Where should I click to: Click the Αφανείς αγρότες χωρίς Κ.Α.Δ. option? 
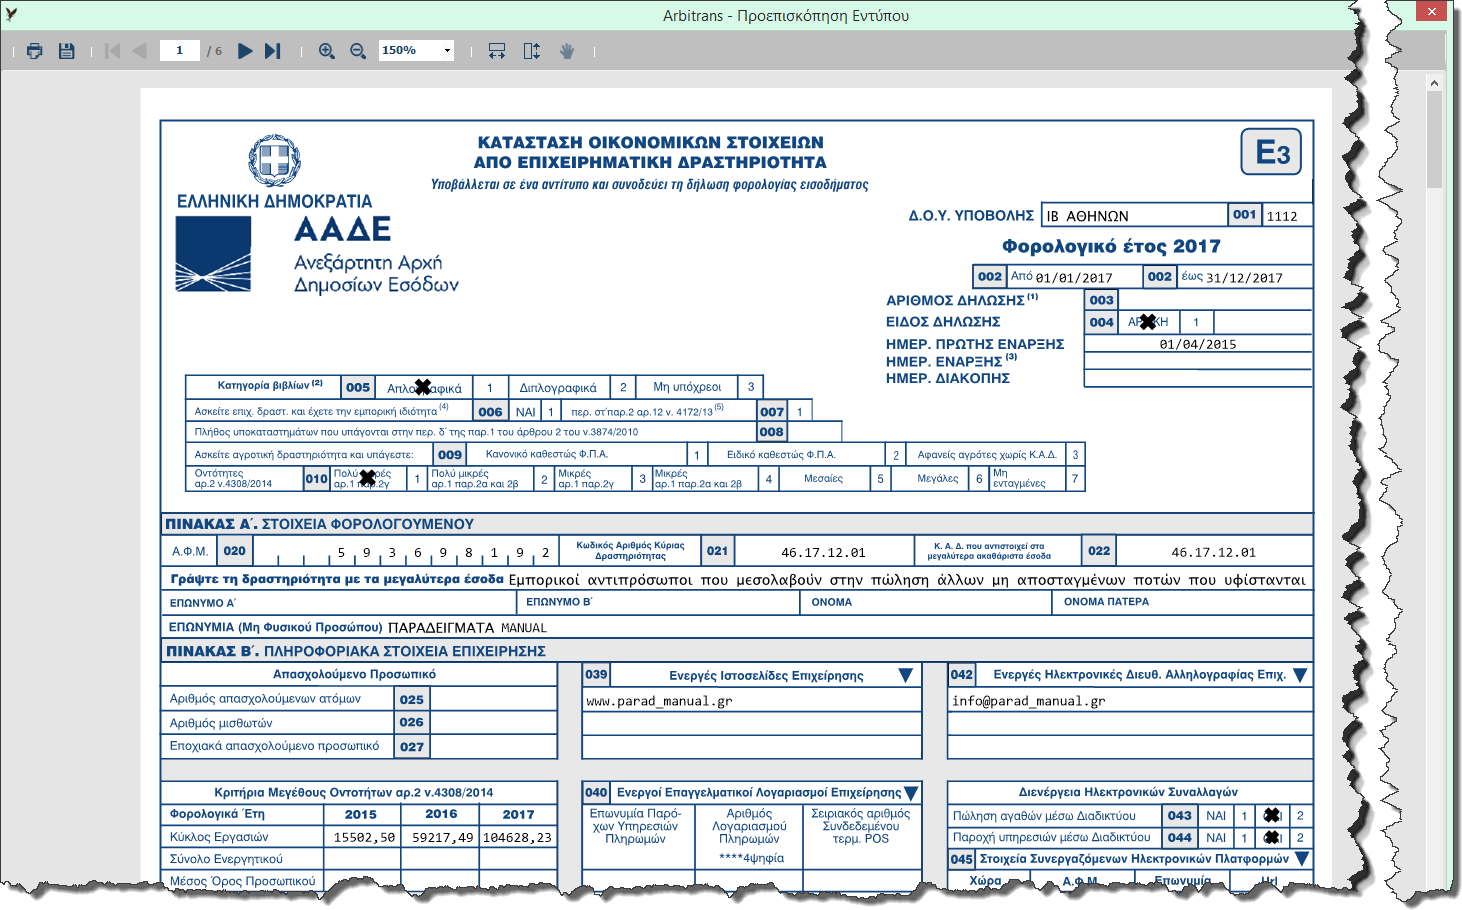(987, 455)
